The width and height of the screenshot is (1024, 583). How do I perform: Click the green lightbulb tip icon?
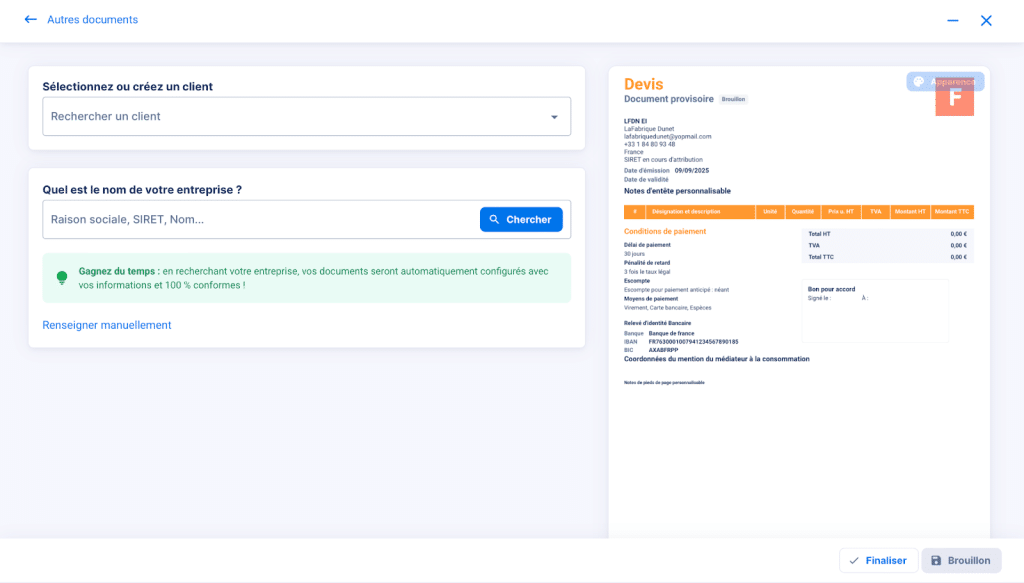tap(62, 277)
